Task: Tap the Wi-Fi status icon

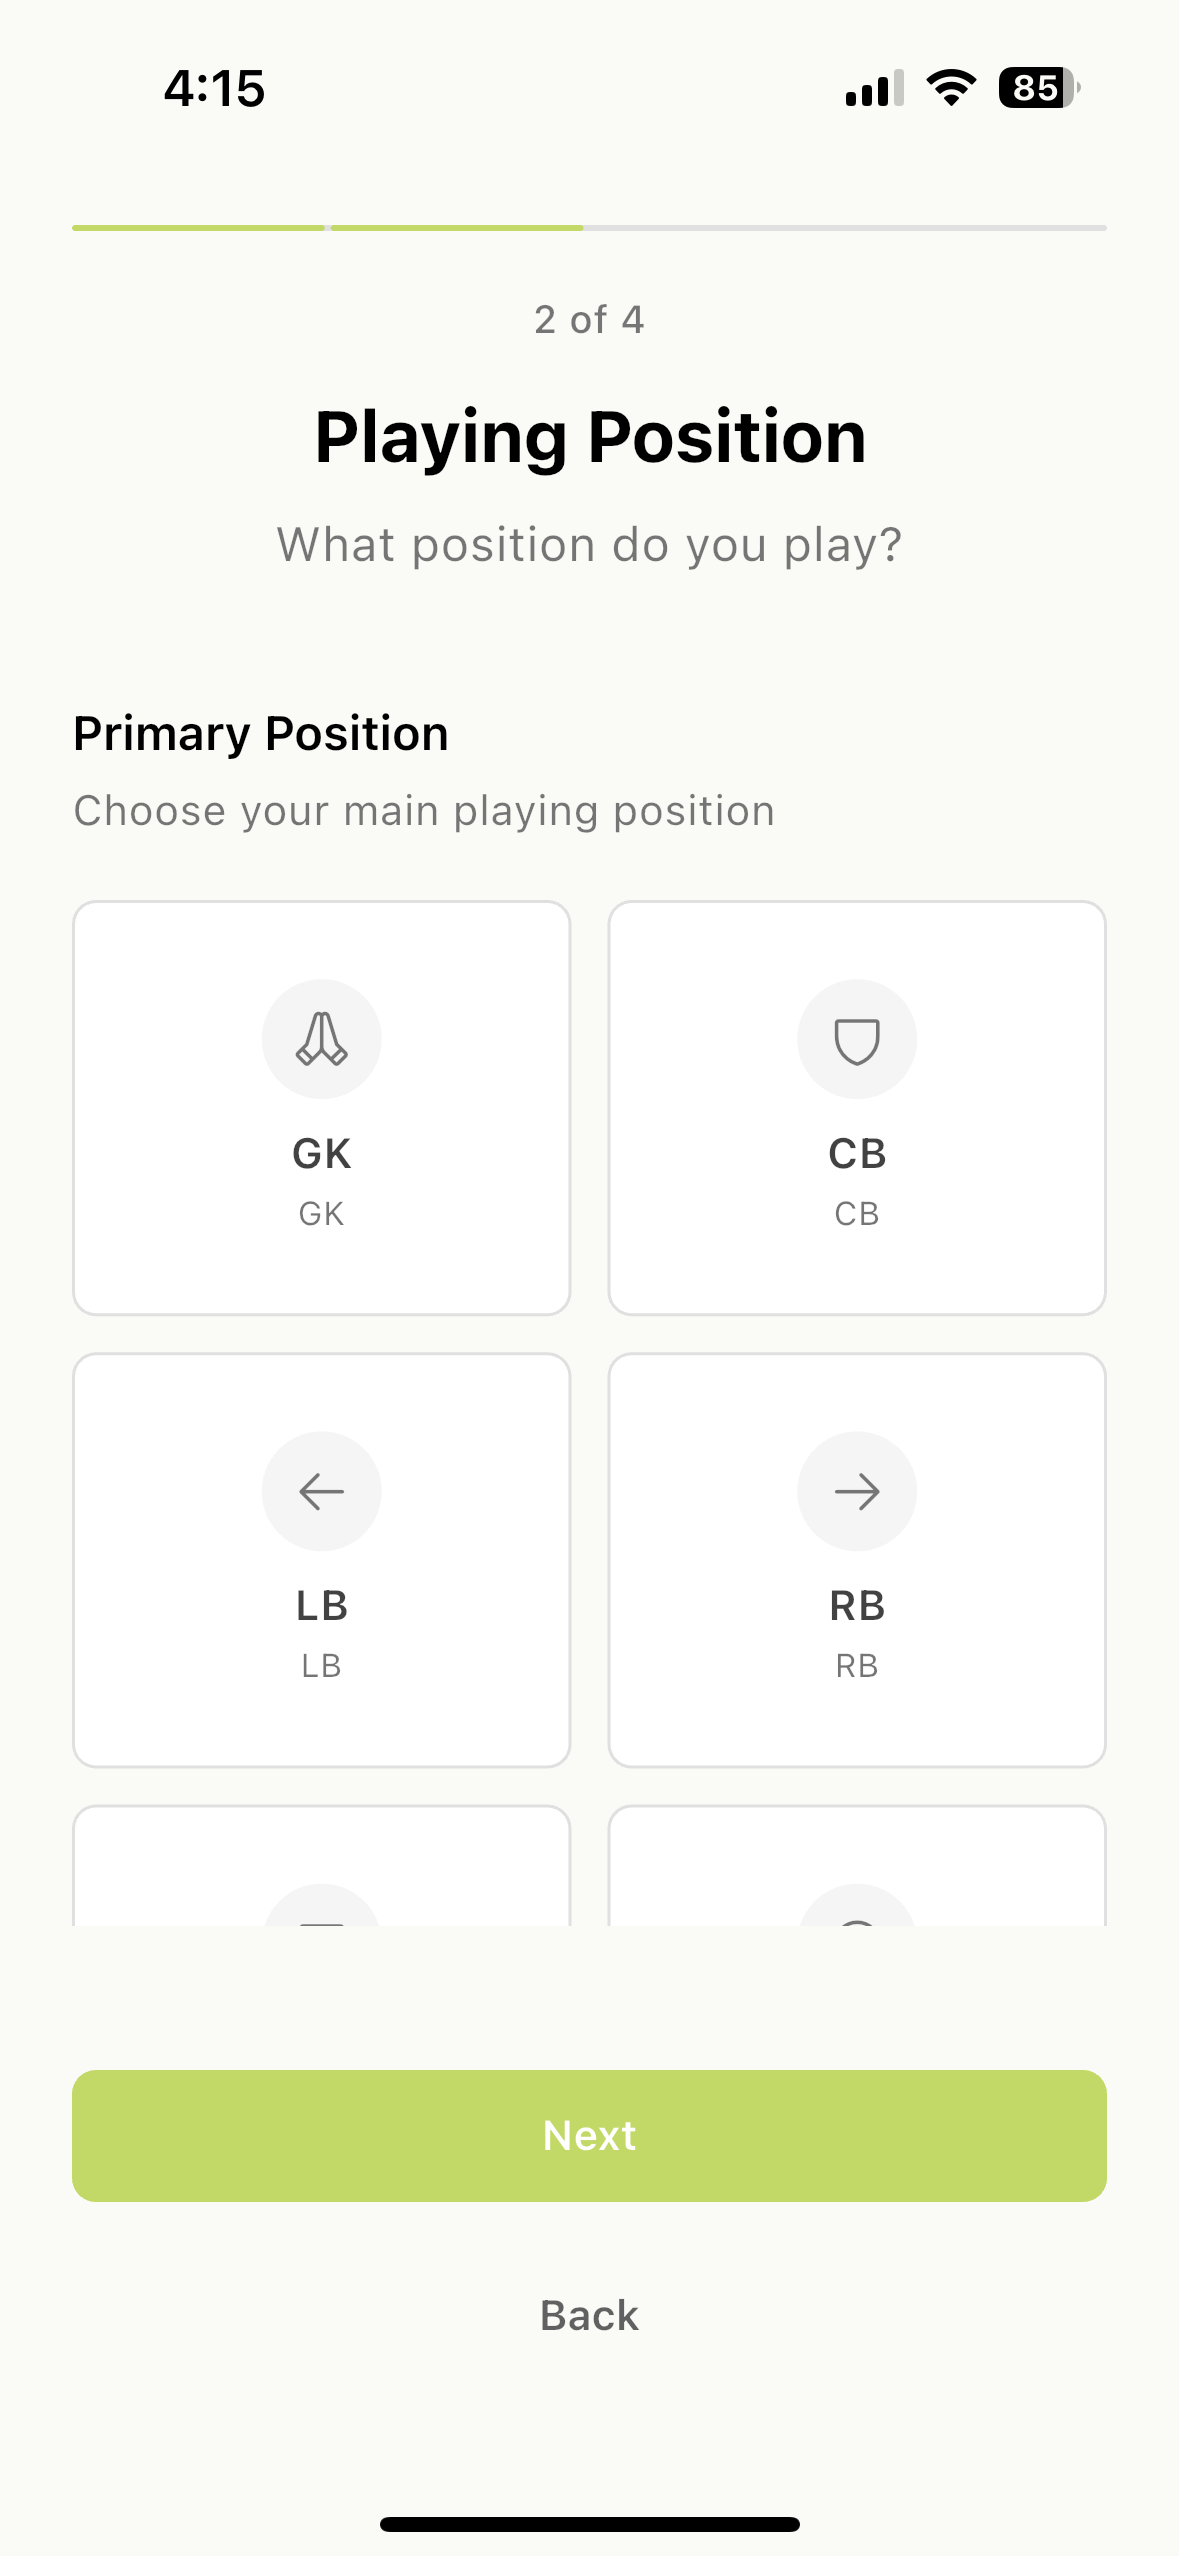Action: (951, 88)
